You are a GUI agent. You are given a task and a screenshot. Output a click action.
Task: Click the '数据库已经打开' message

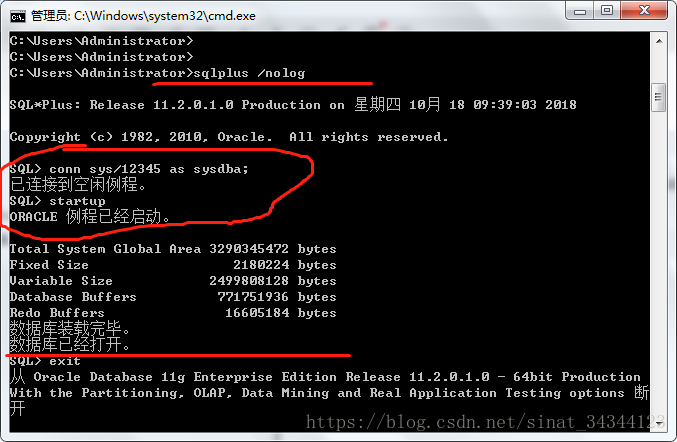click(70, 345)
